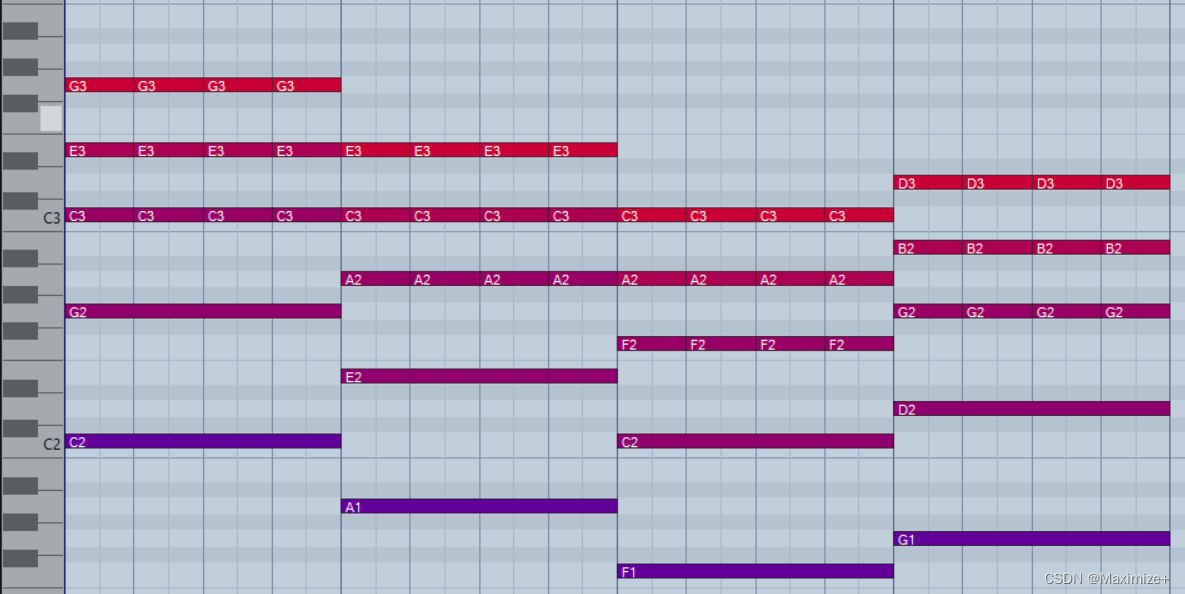Select the third F2 note
Screen dimensions: 1185x594
point(791,344)
